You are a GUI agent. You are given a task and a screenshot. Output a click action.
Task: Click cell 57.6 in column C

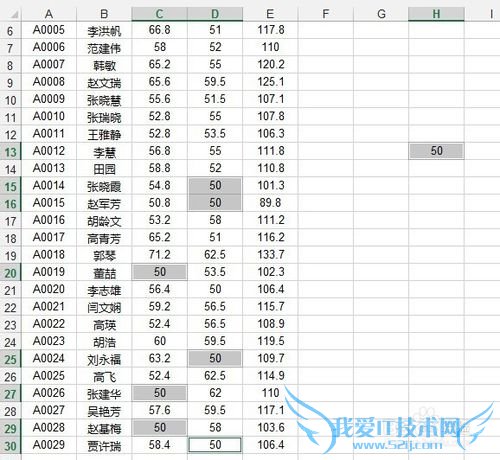point(160,410)
